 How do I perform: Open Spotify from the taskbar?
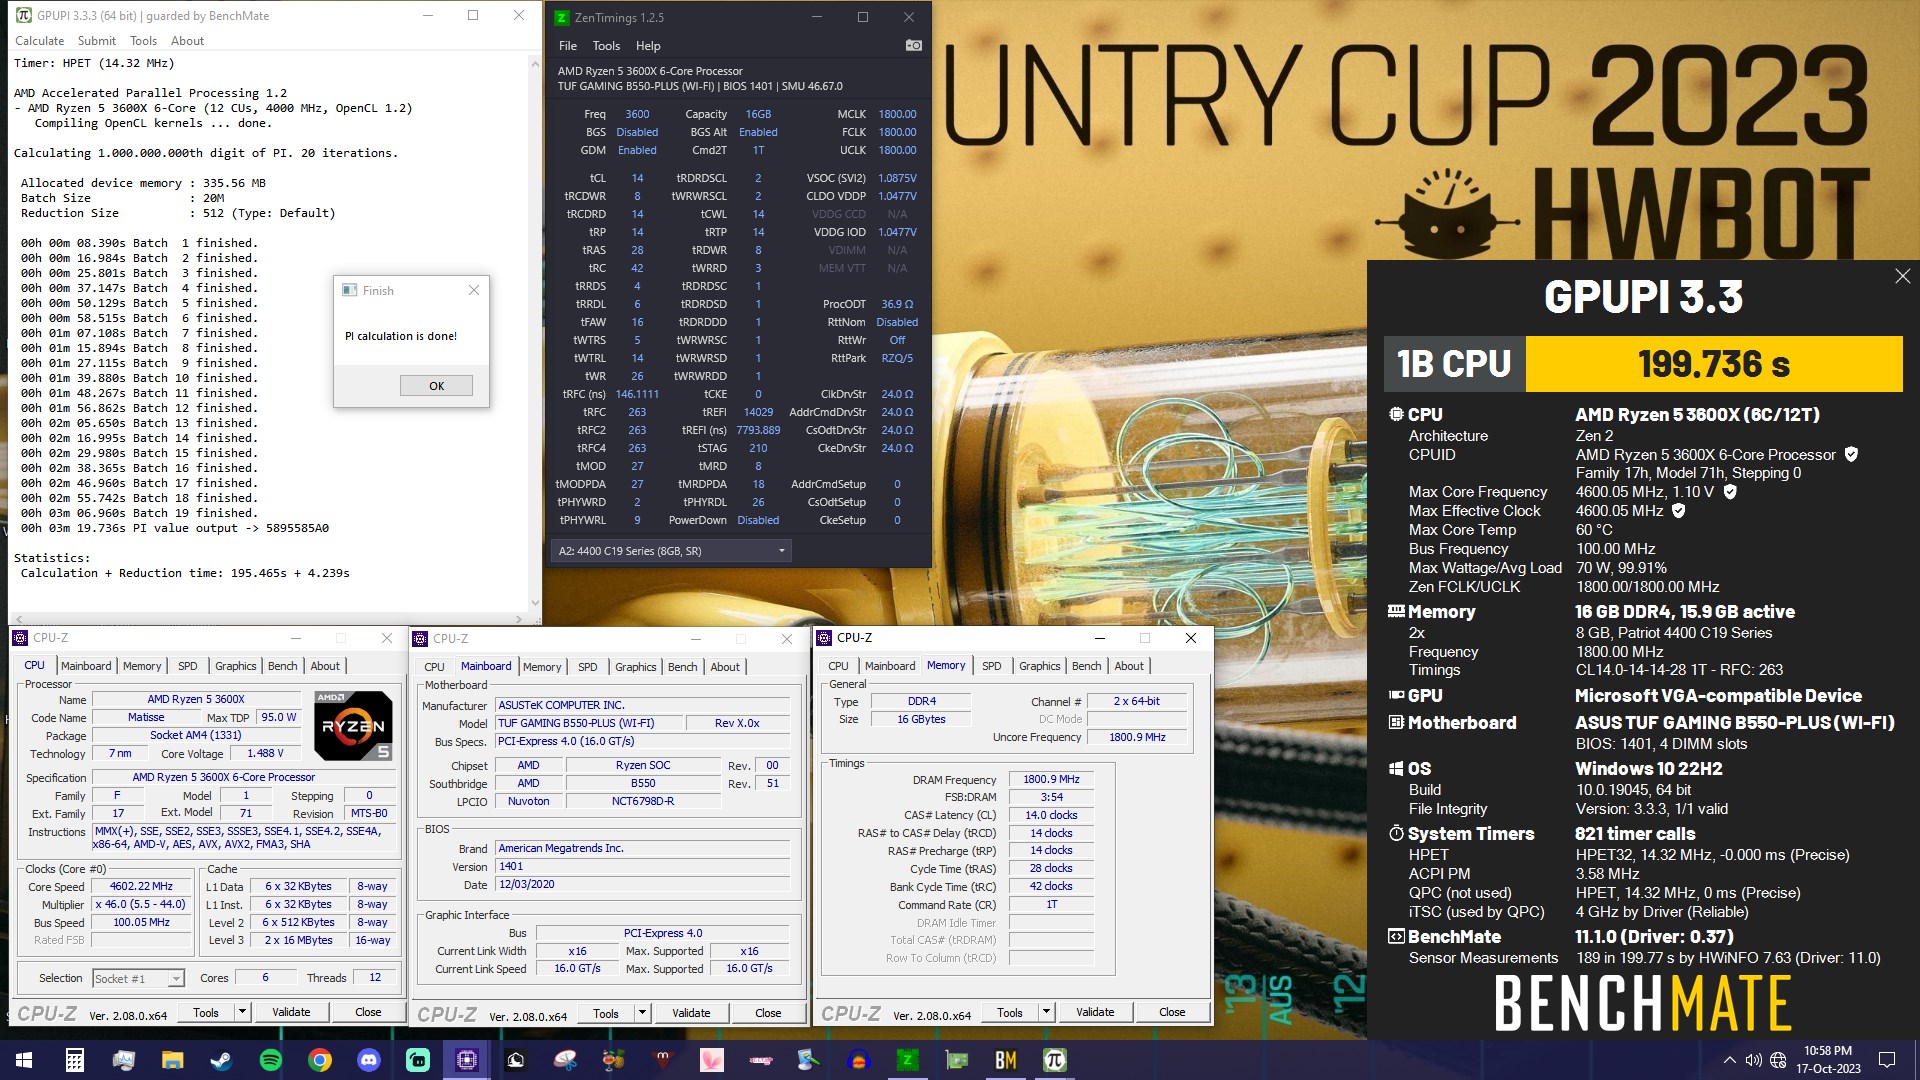(271, 1060)
